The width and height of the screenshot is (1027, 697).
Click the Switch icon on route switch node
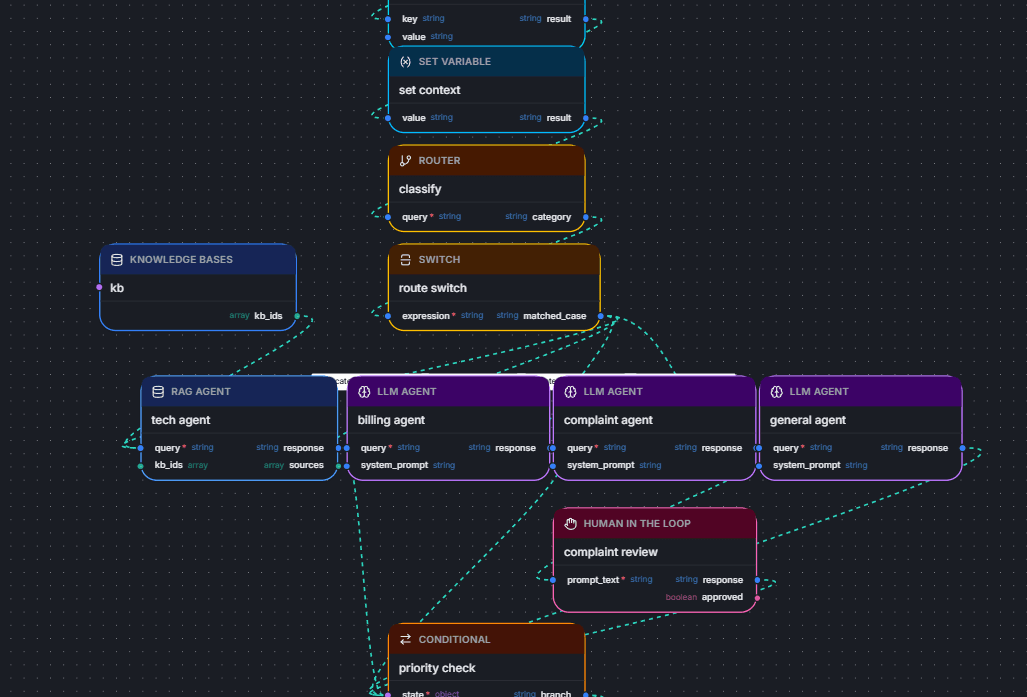404,259
